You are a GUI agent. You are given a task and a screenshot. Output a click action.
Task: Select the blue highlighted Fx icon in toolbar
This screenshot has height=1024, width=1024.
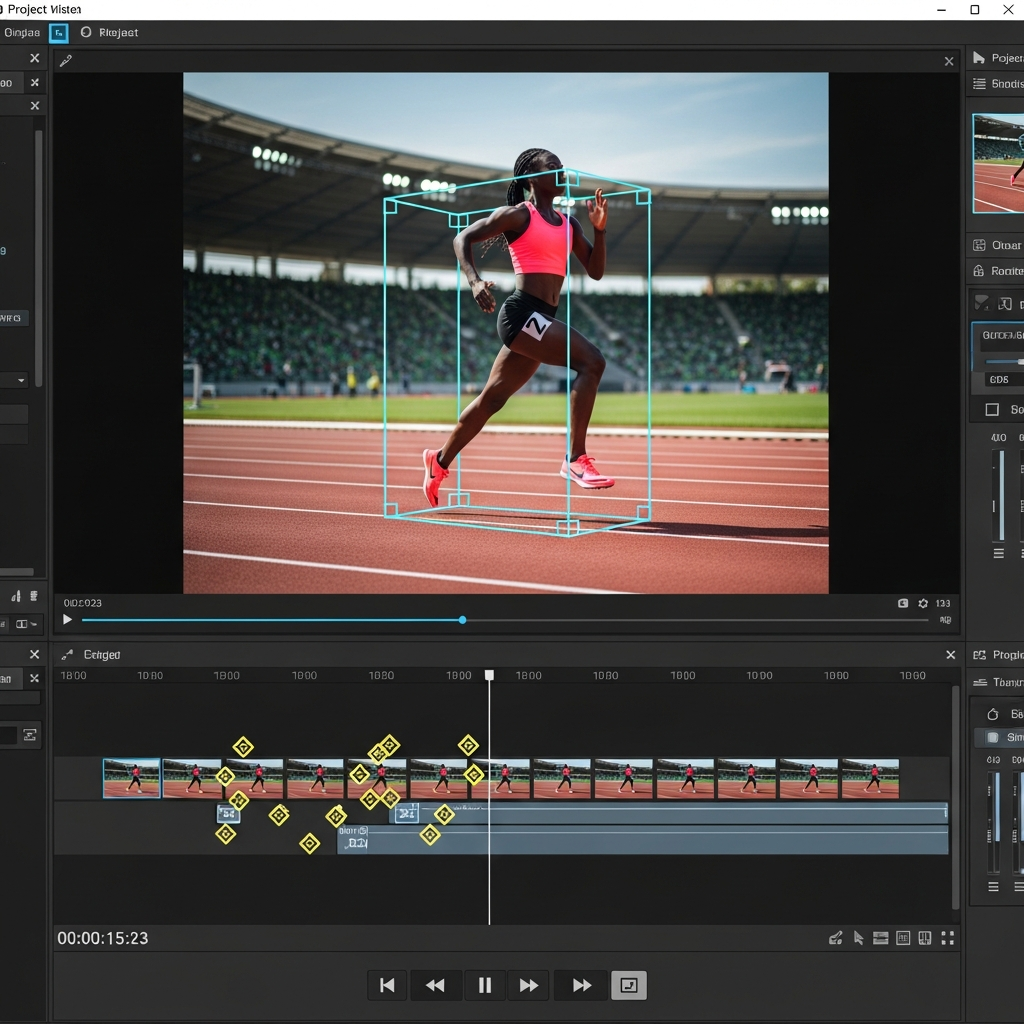(59, 33)
